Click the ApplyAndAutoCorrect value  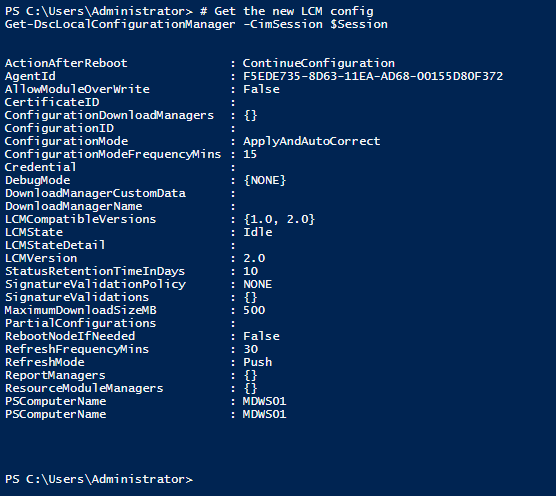[311, 141]
